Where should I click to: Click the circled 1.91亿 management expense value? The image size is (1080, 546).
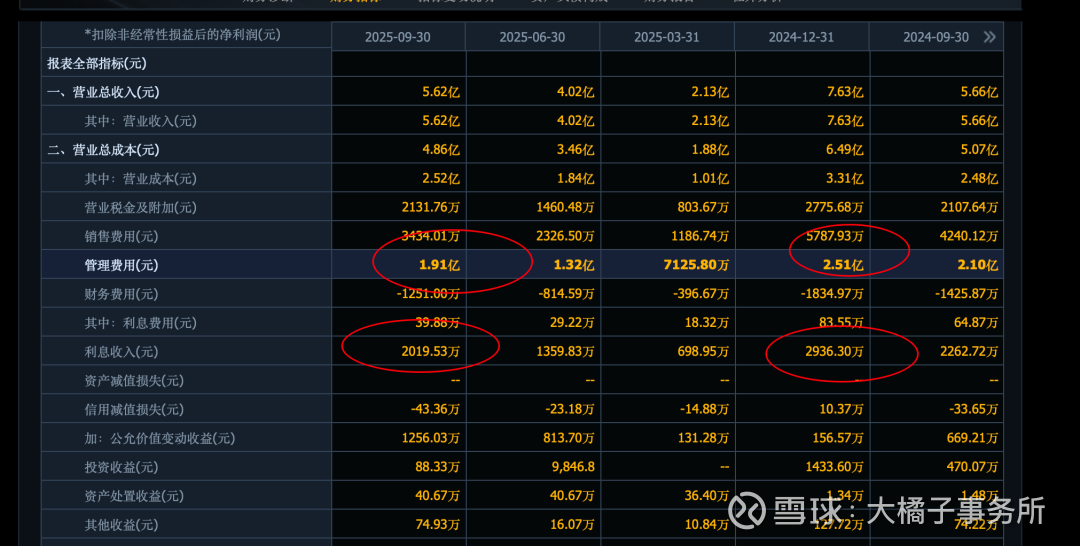pyautogui.click(x=439, y=265)
